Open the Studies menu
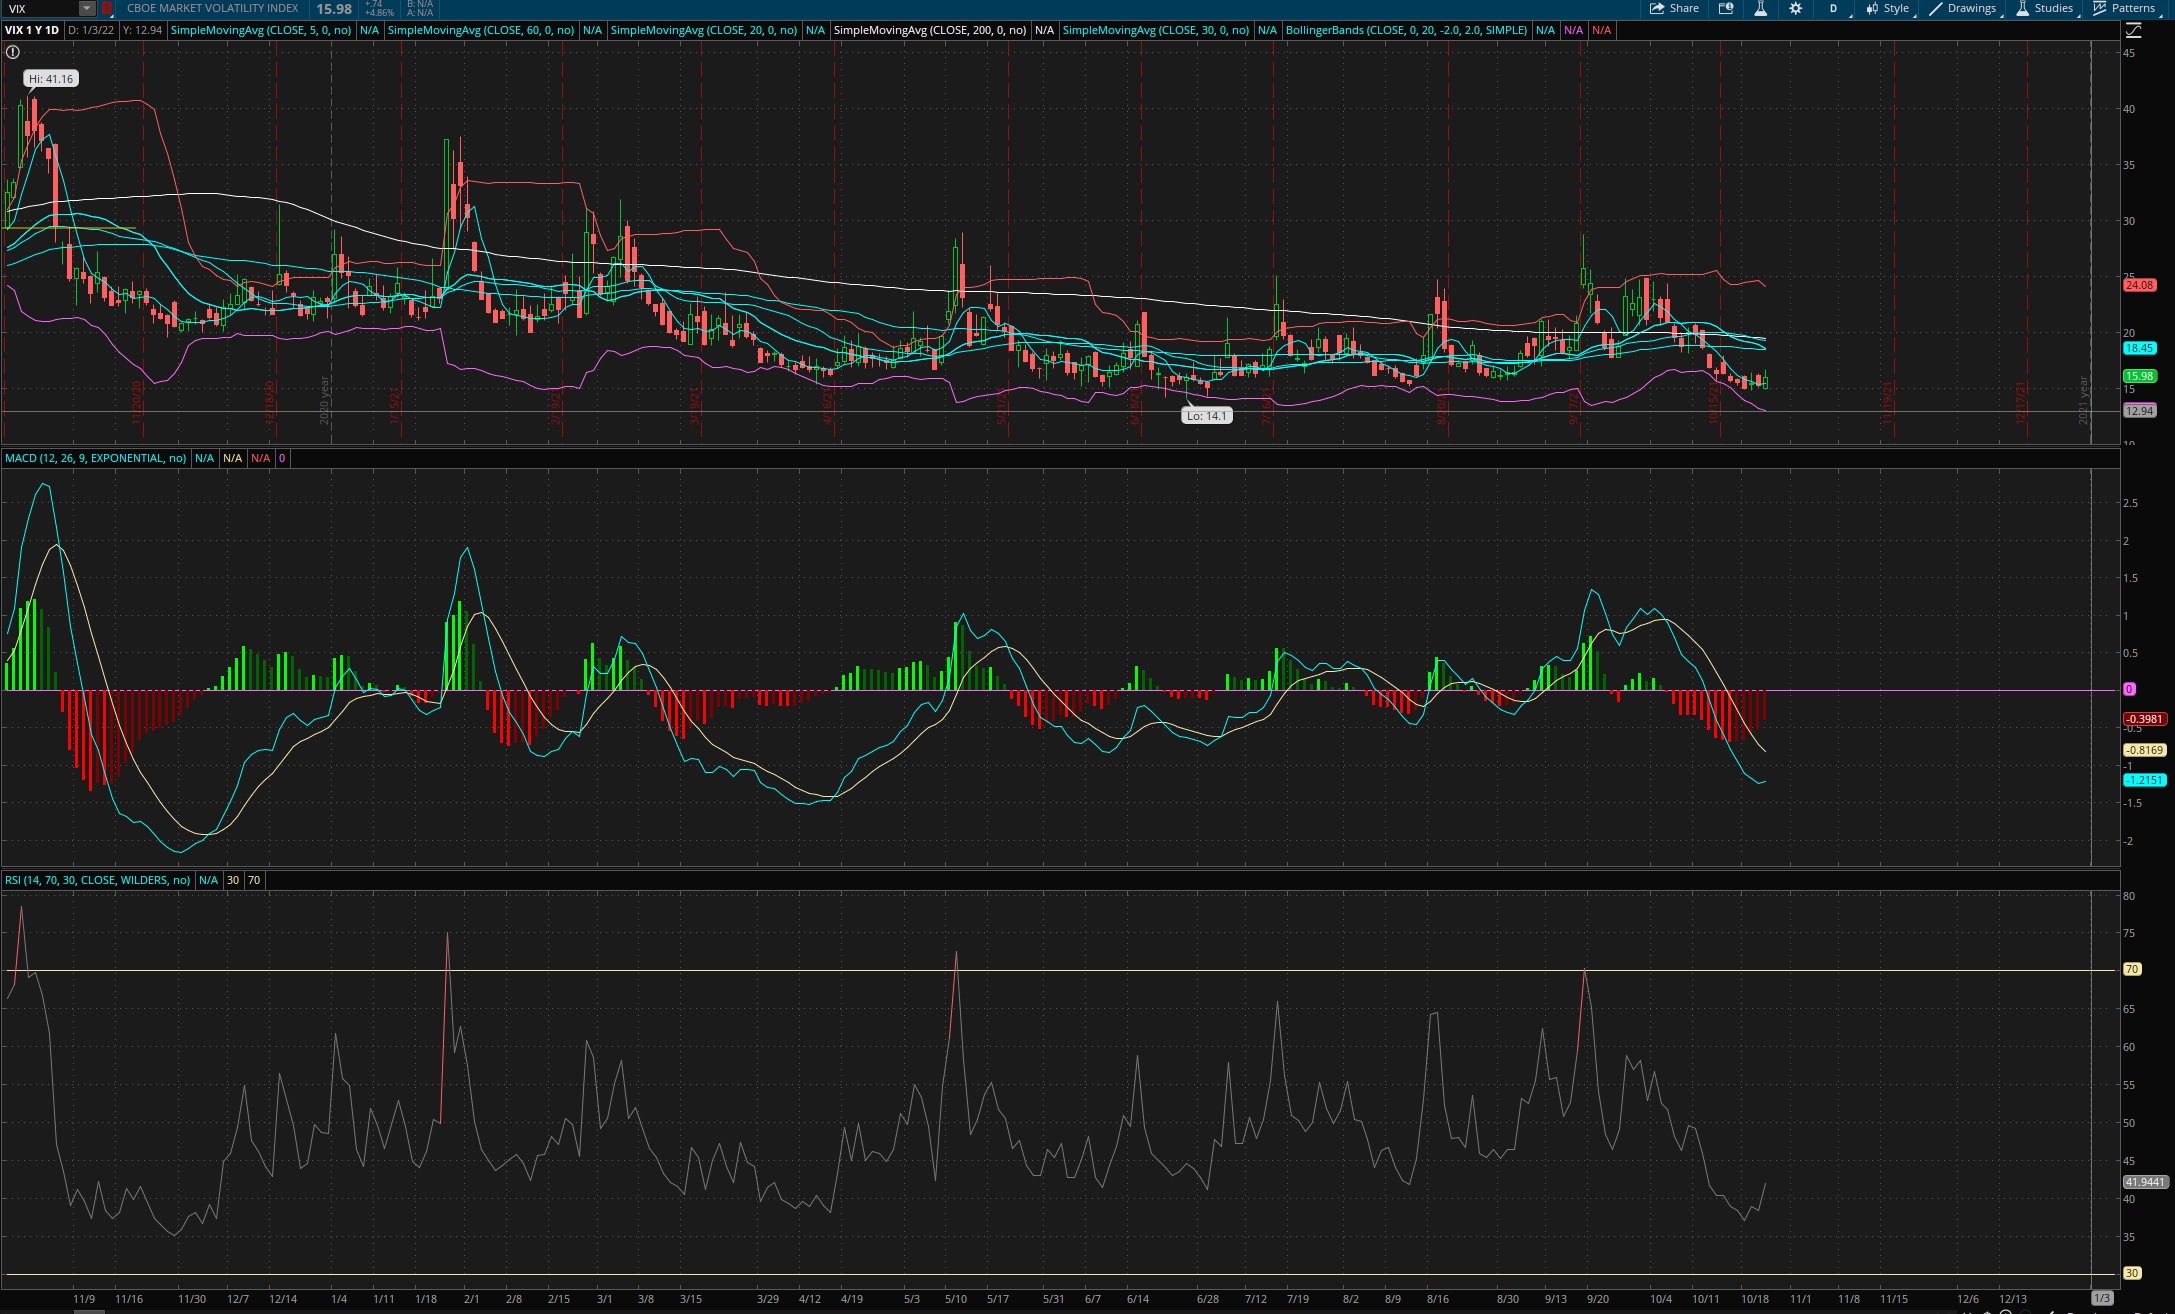Viewport: 2175px width, 1314px height. [x=2044, y=8]
